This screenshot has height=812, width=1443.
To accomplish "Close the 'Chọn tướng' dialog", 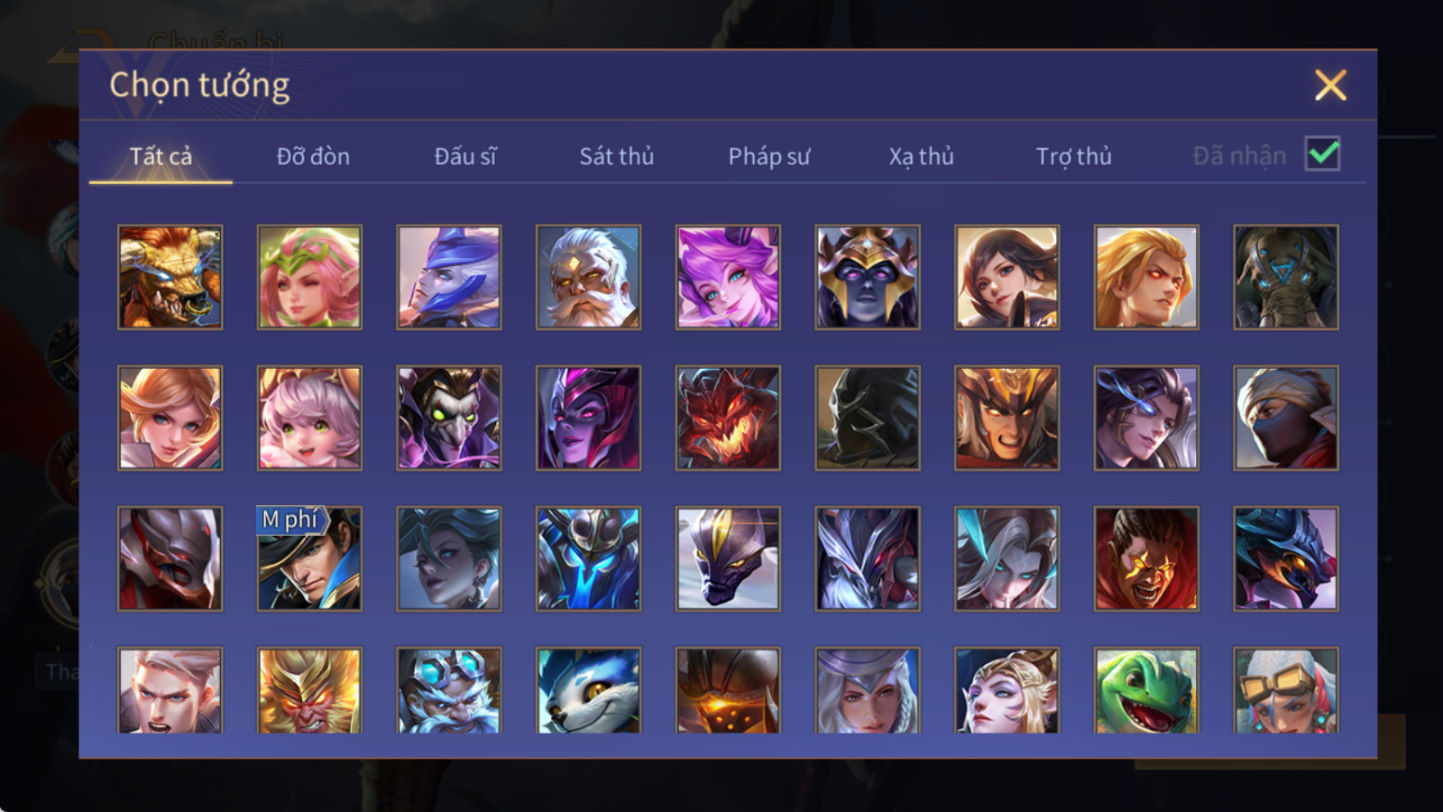I will [1331, 85].
